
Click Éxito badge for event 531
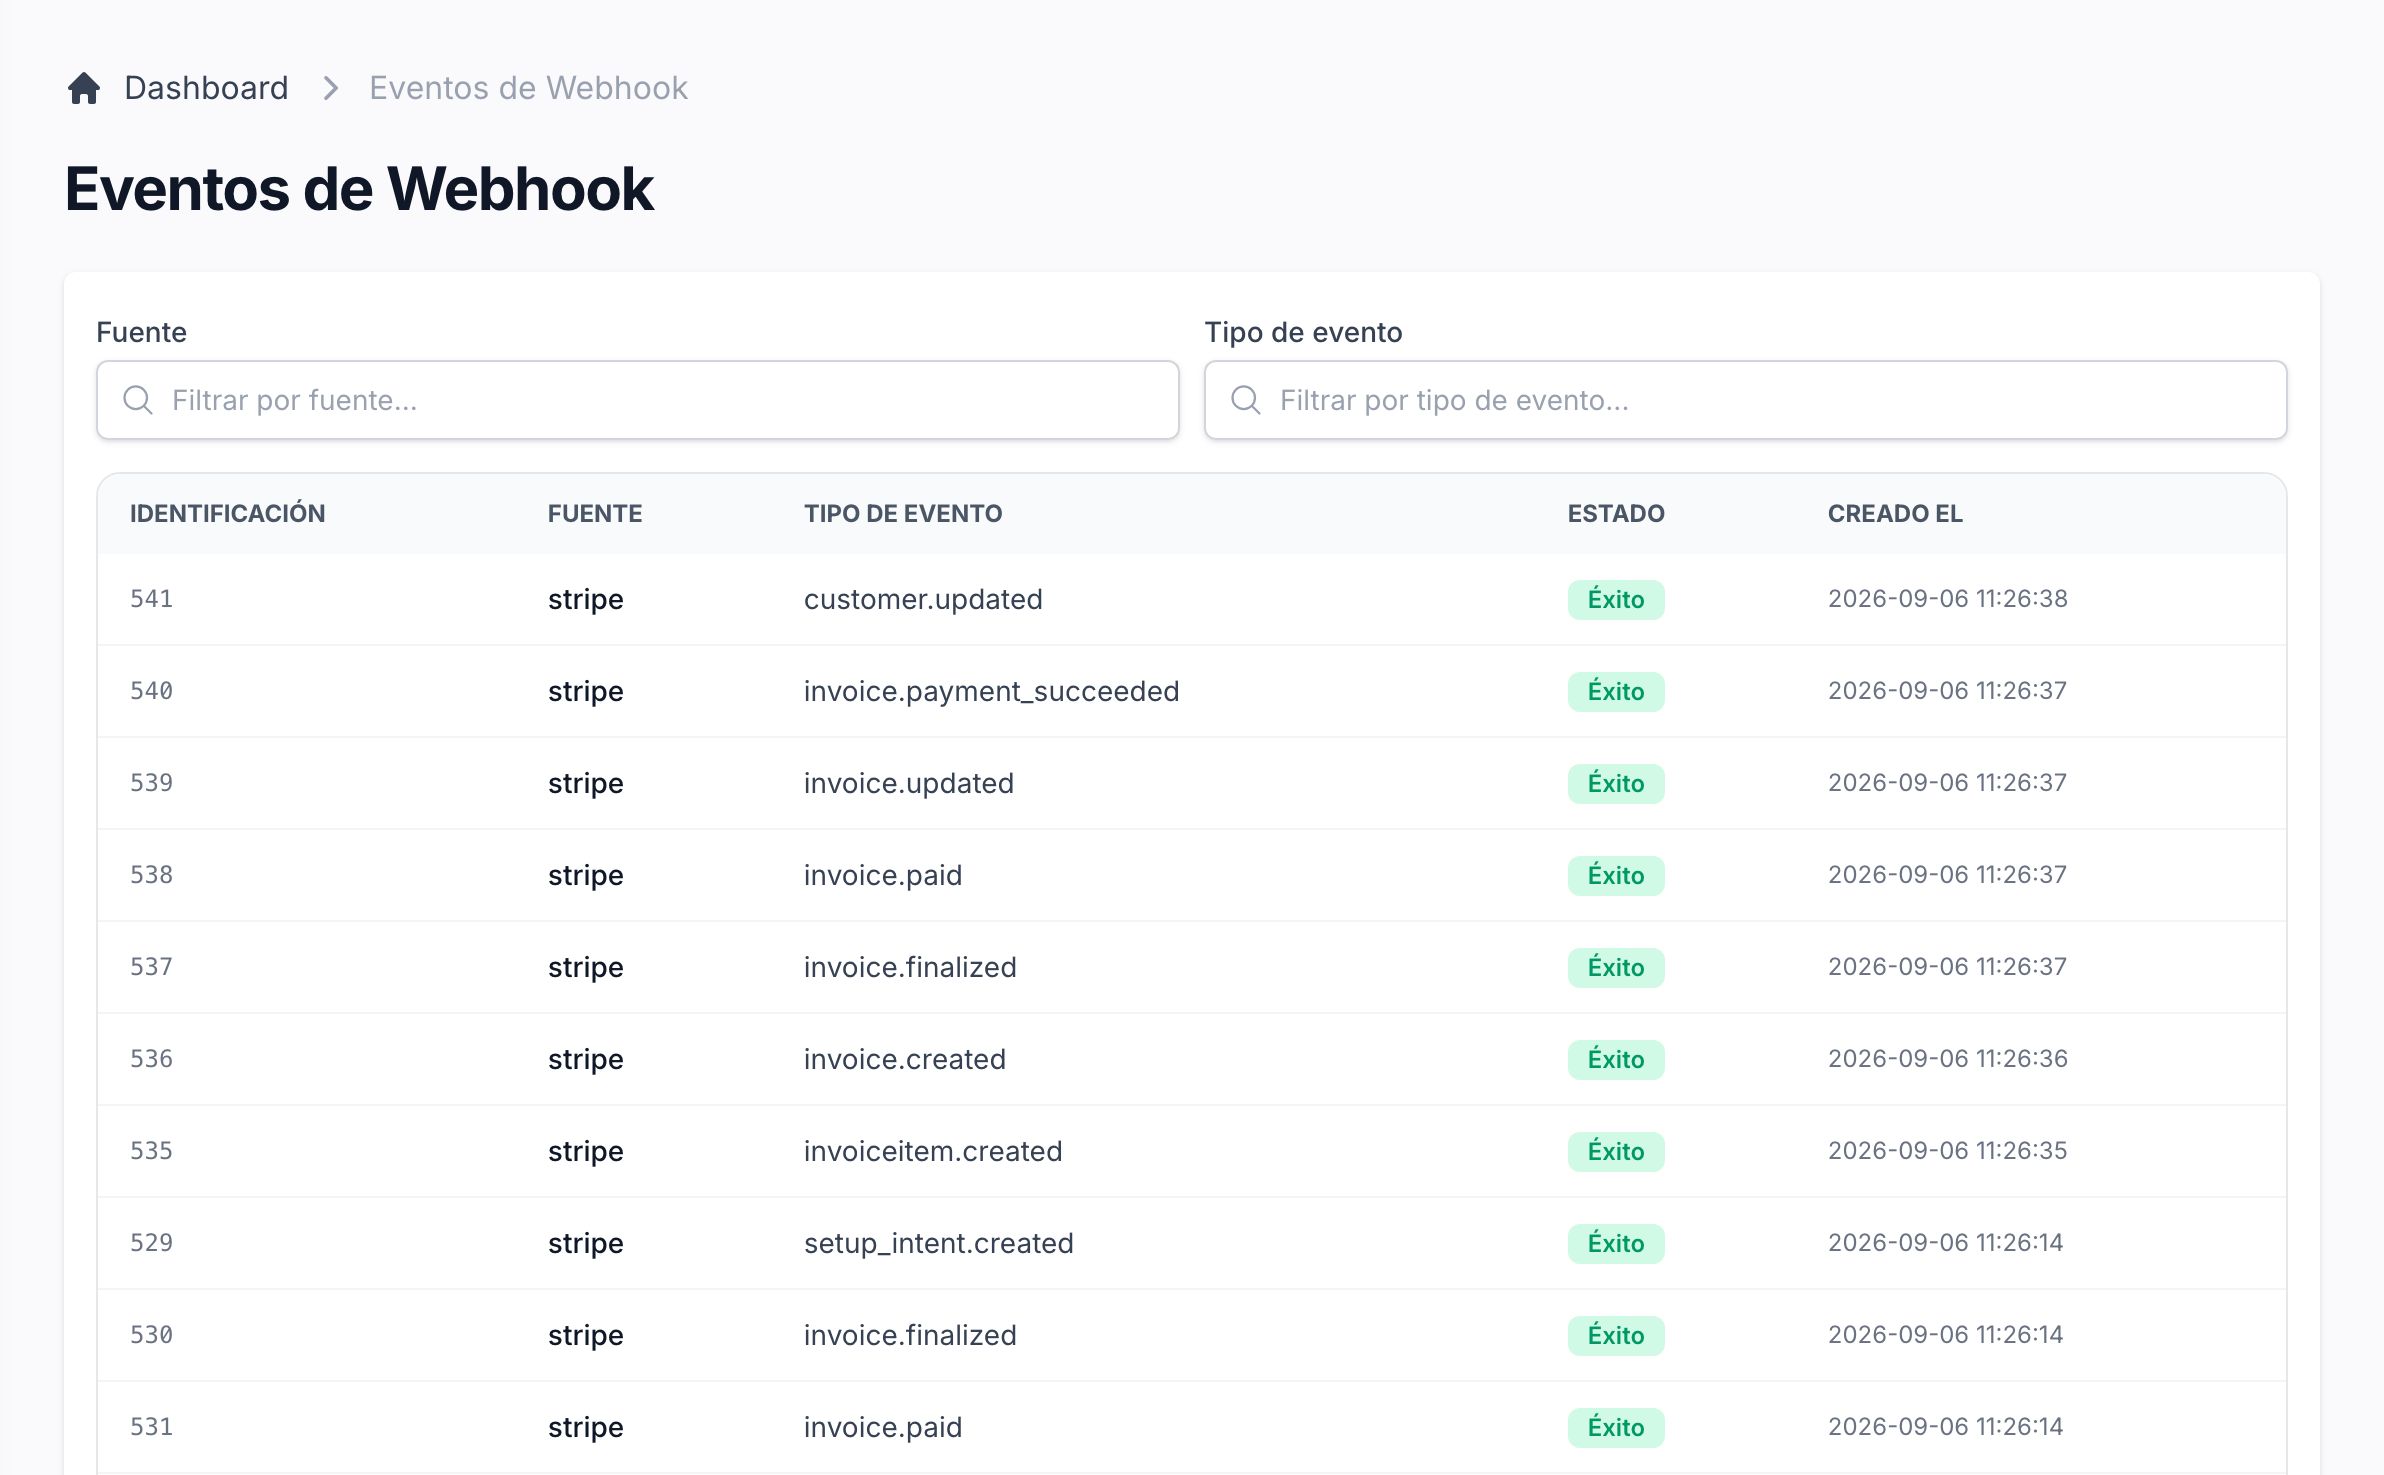[x=1616, y=1427]
